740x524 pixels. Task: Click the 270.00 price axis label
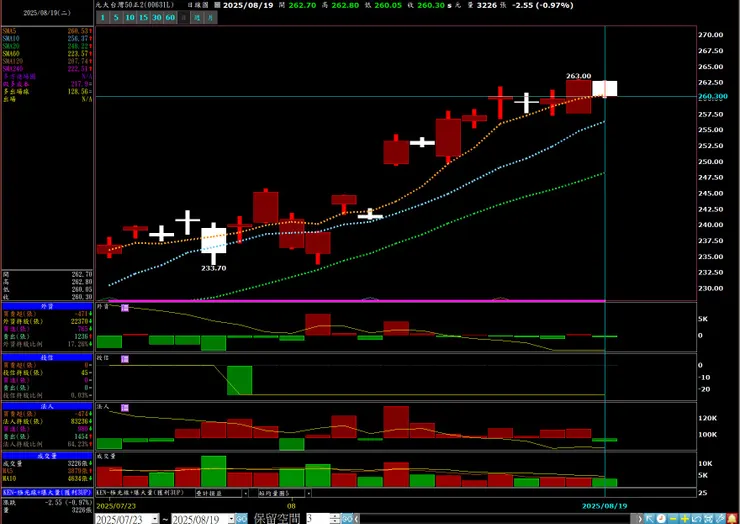(x=710, y=35)
